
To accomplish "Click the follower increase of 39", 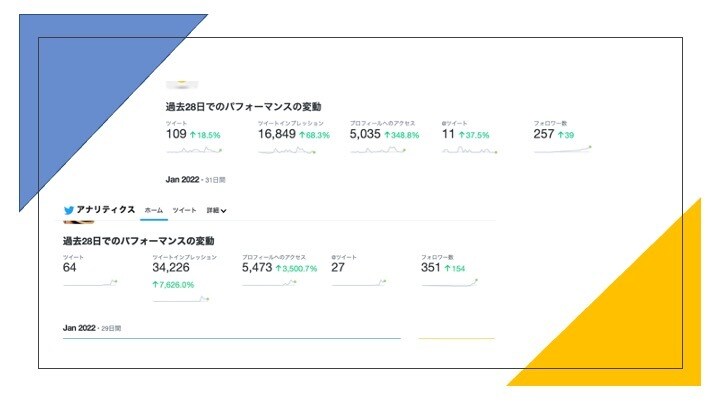I will [566, 135].
